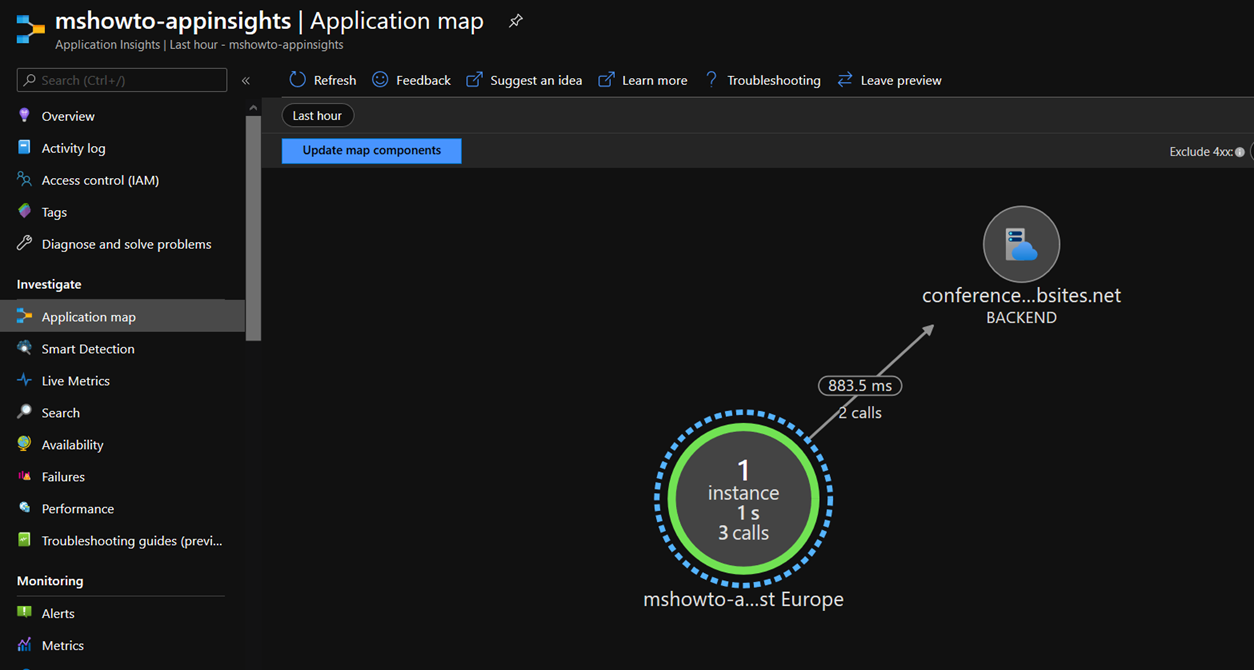Click the mshowto-a...st Europe node label
Image resolution: width=1254 pixels, height=670 pixels.
743,600
